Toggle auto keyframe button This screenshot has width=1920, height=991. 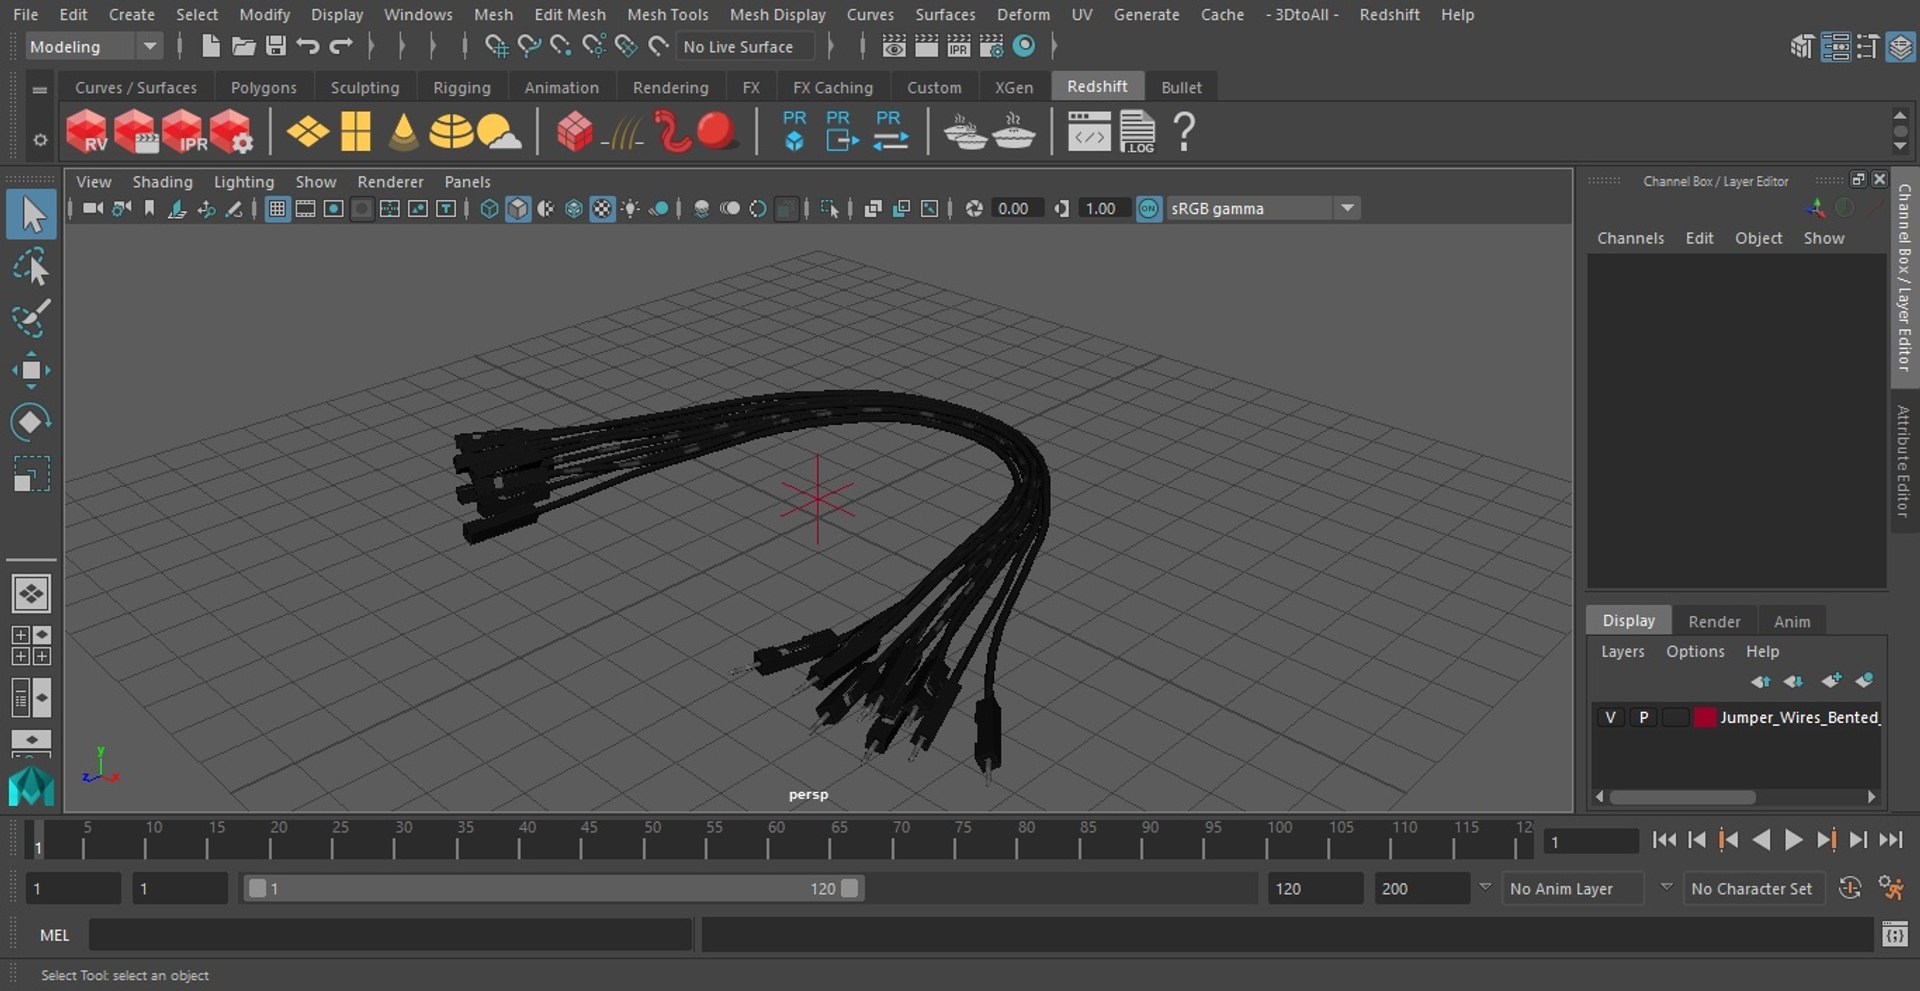coord(1850,888)
